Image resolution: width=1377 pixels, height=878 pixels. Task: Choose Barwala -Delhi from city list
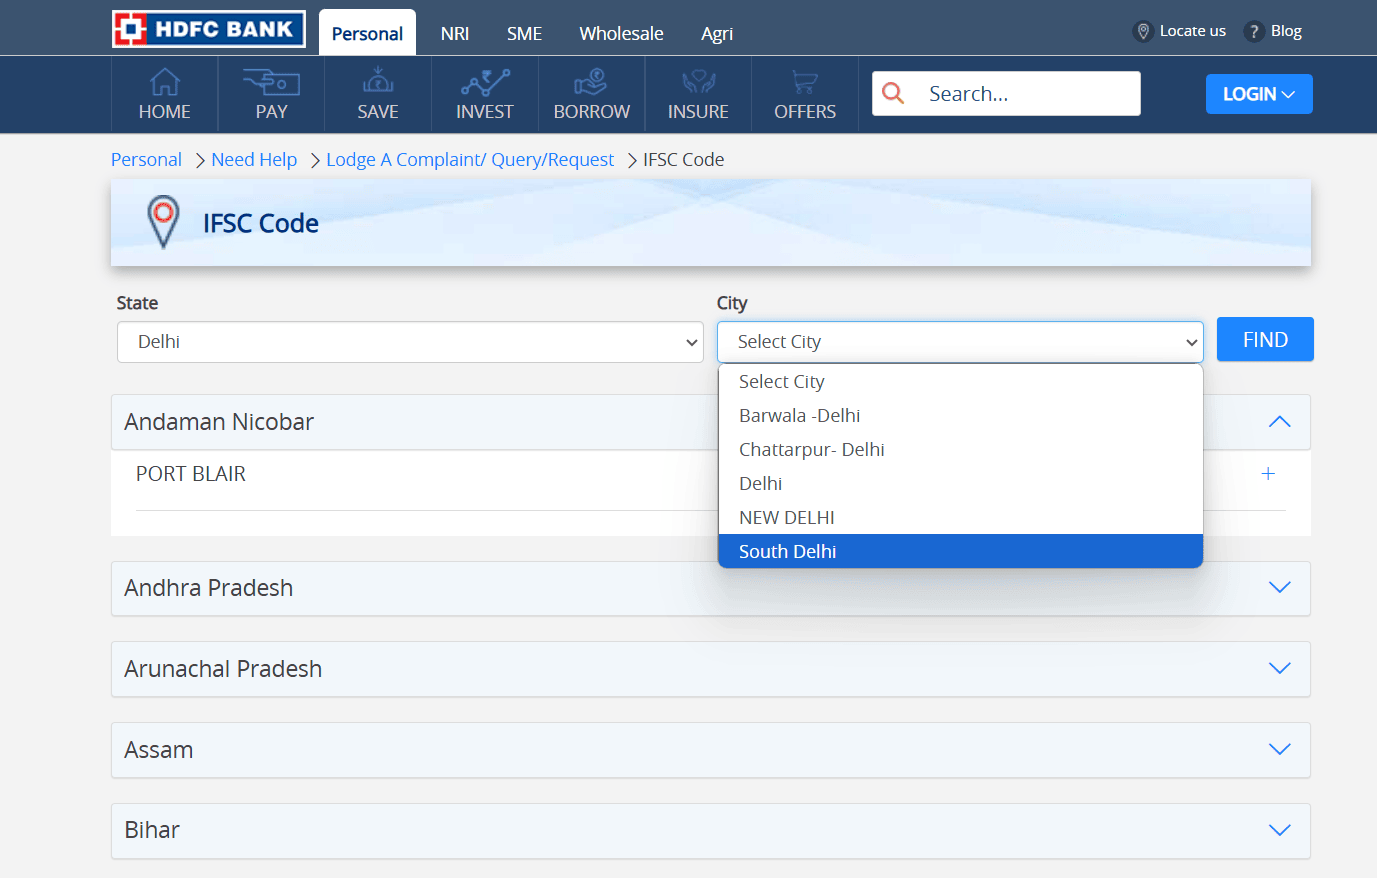click(960, 416)
